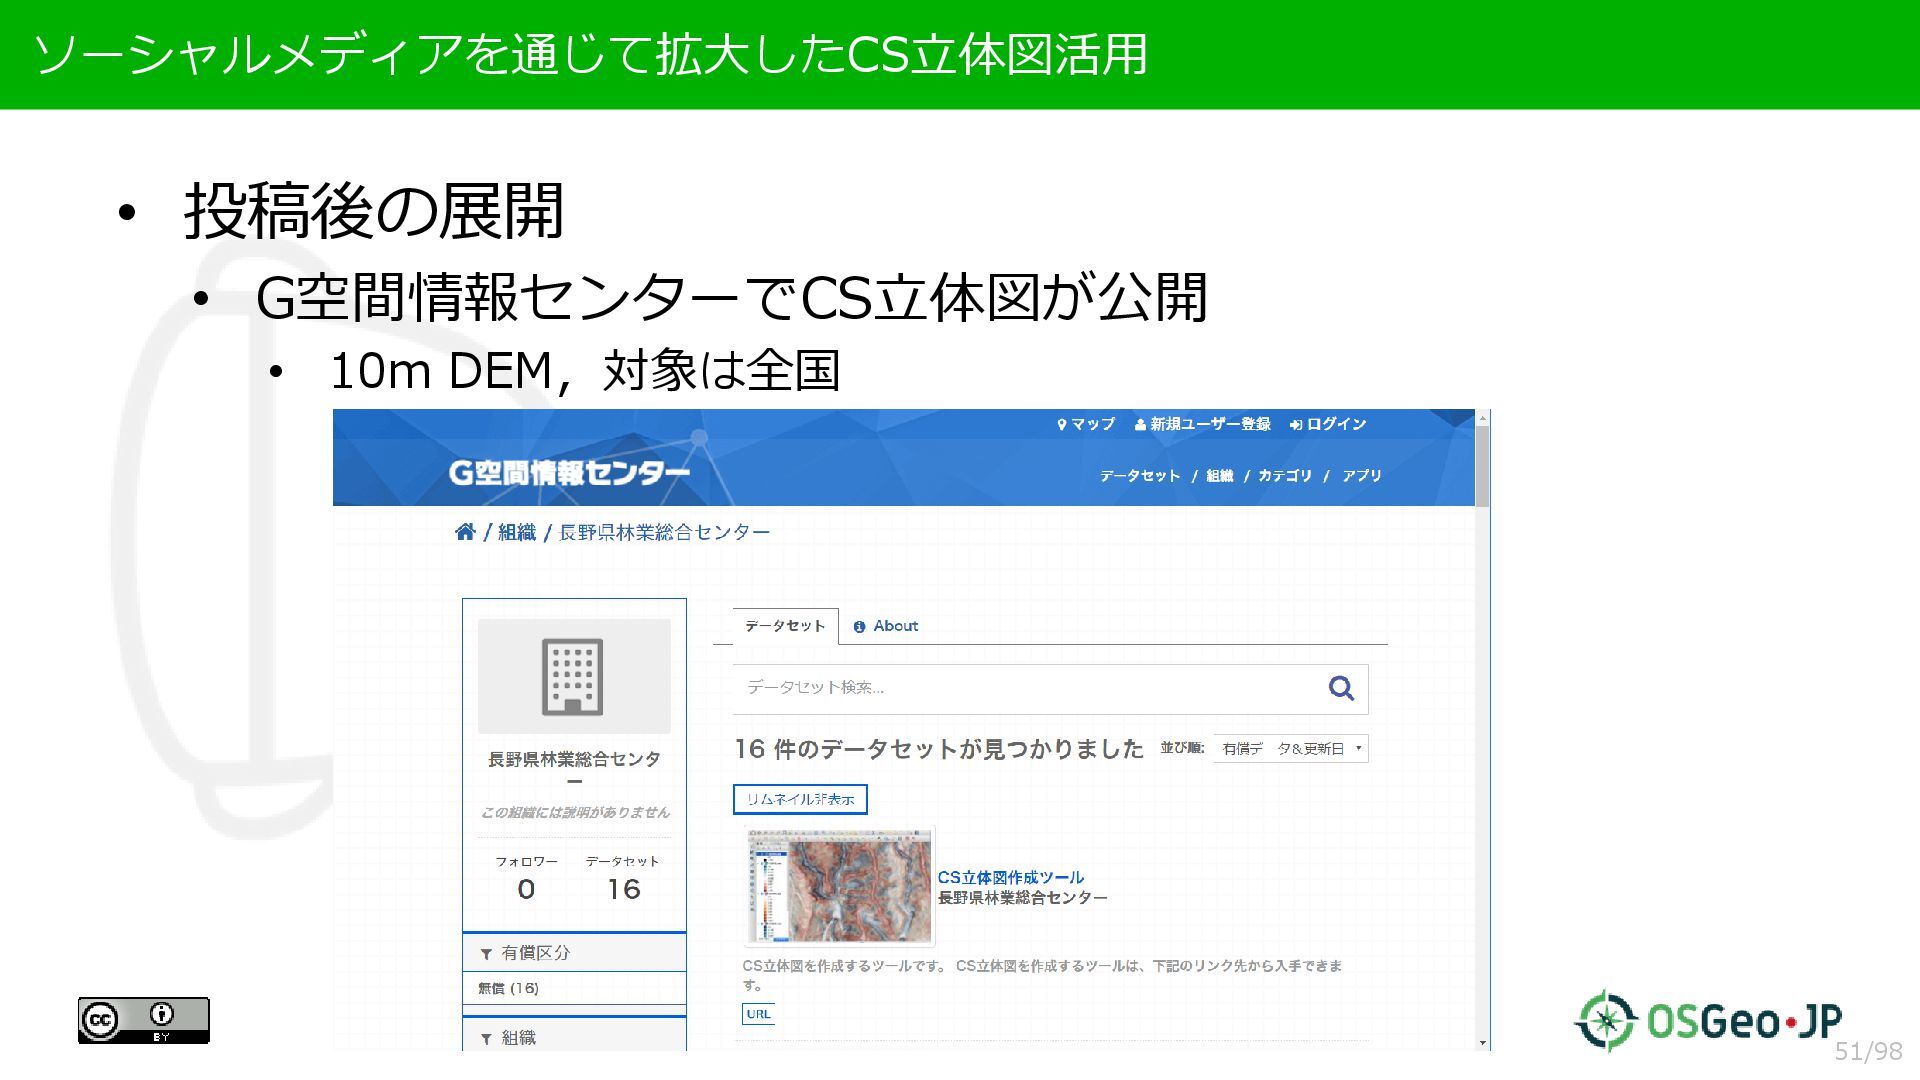1920x1080 pixels.
Task: Click the OSGeo.JP logo
Action: 1708,1020
